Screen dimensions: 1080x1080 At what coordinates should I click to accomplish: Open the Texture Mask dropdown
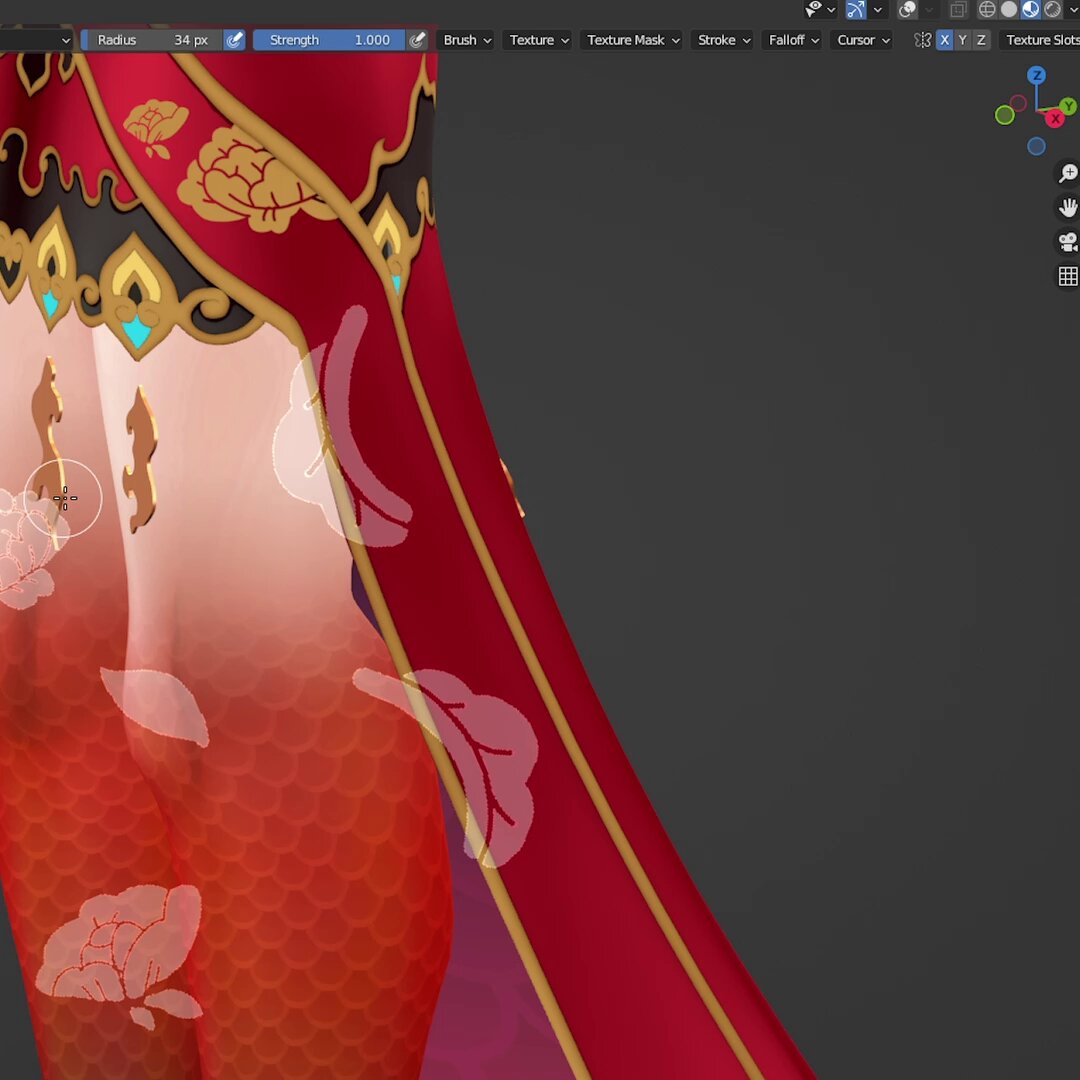tap(633, 40)
